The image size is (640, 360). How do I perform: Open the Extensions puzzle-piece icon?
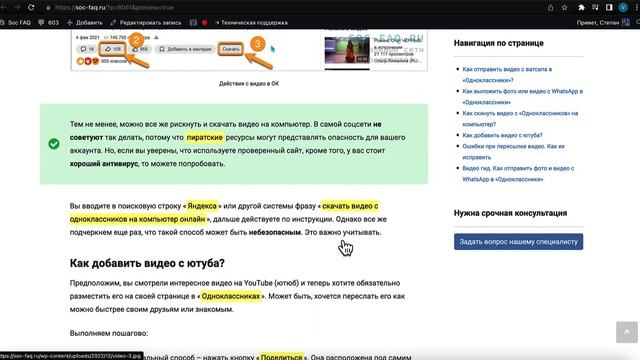[582, 7]
